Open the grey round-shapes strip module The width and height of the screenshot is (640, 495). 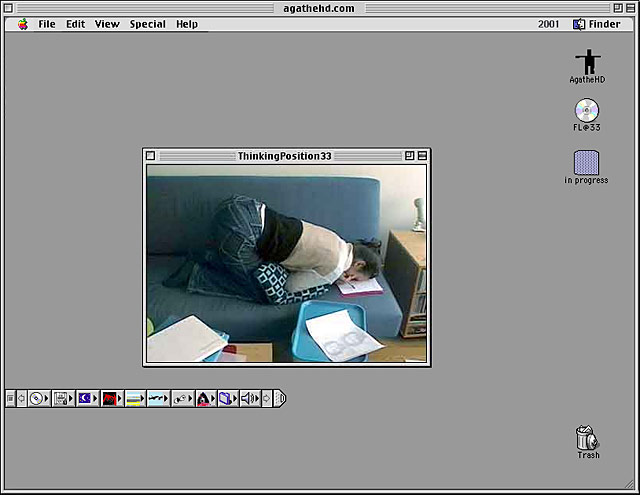click(182, 398)
